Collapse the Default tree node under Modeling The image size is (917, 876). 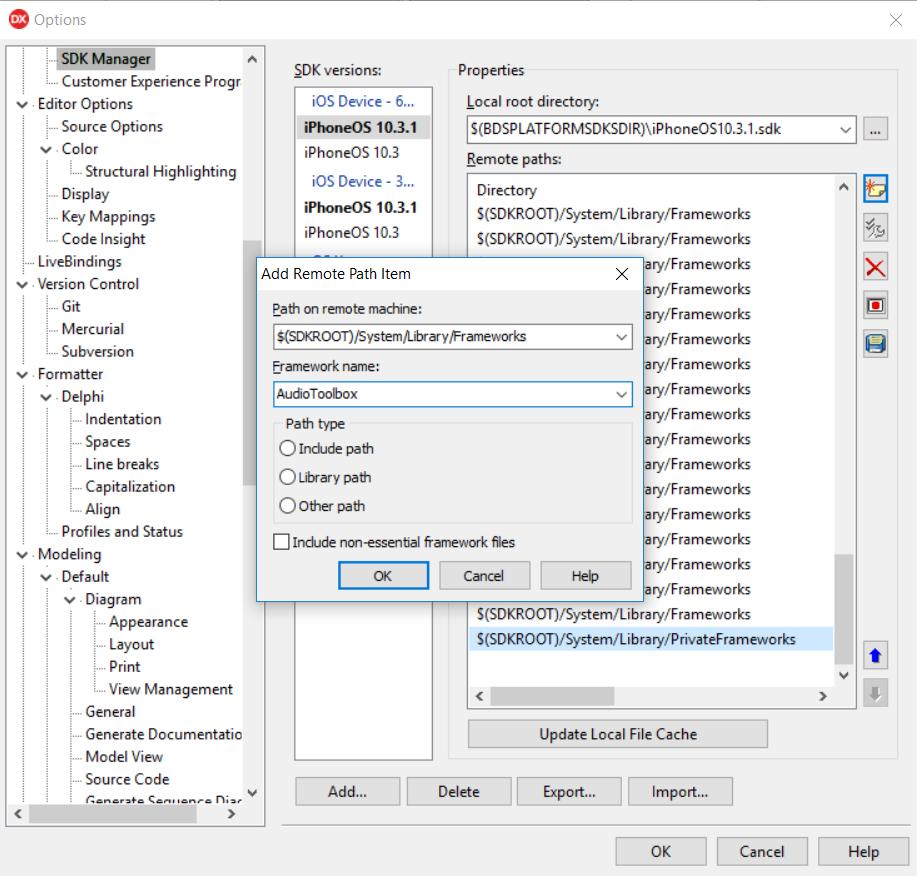(46, 578)
